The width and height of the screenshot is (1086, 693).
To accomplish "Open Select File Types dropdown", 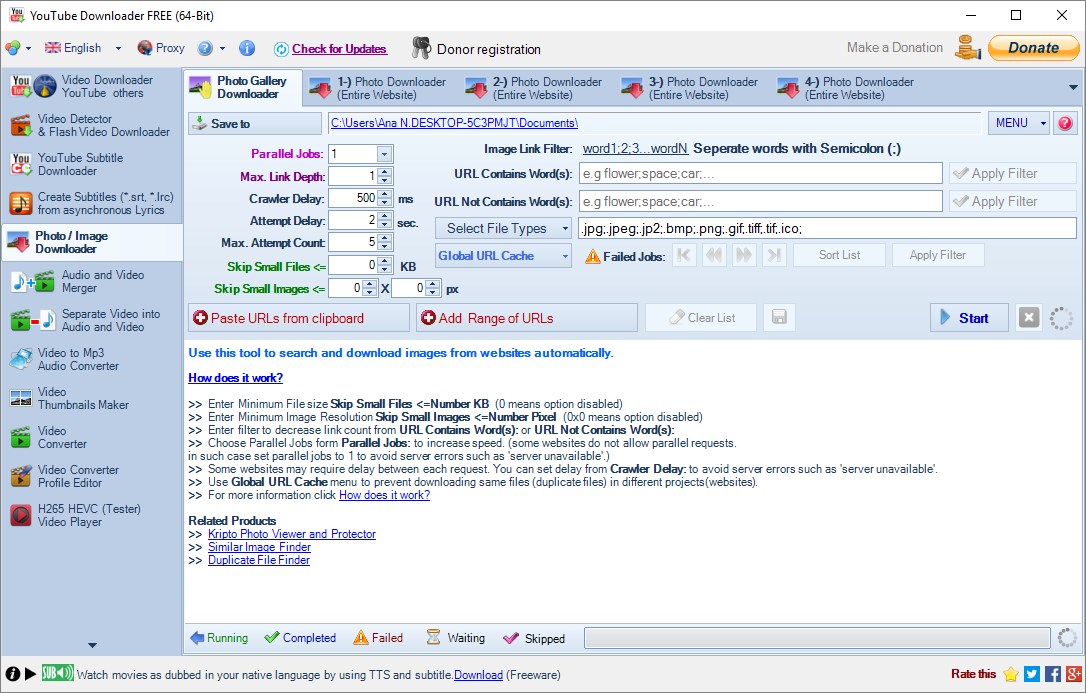I will coord(503,228).
